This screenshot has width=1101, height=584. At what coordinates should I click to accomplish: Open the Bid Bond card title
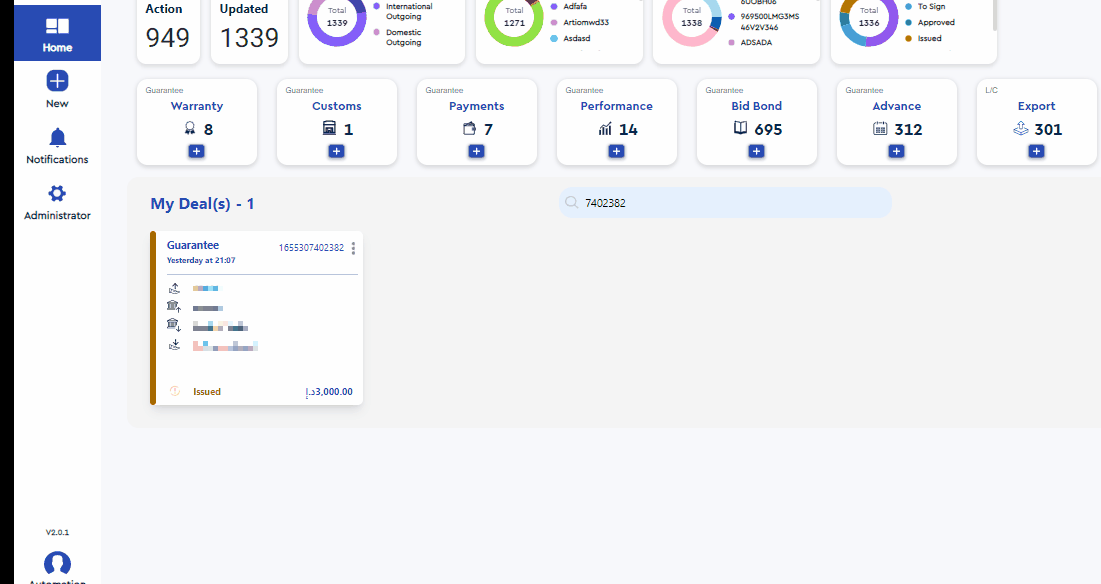(x=756, y=106)
